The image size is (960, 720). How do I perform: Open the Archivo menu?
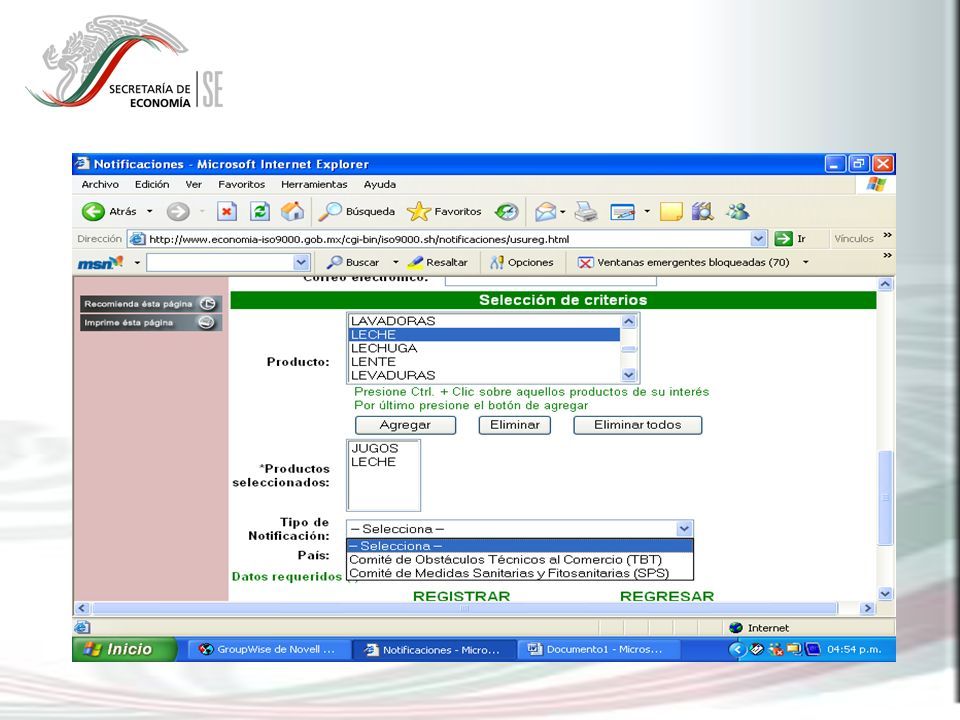pyautogui.click(x=100, y=184)
